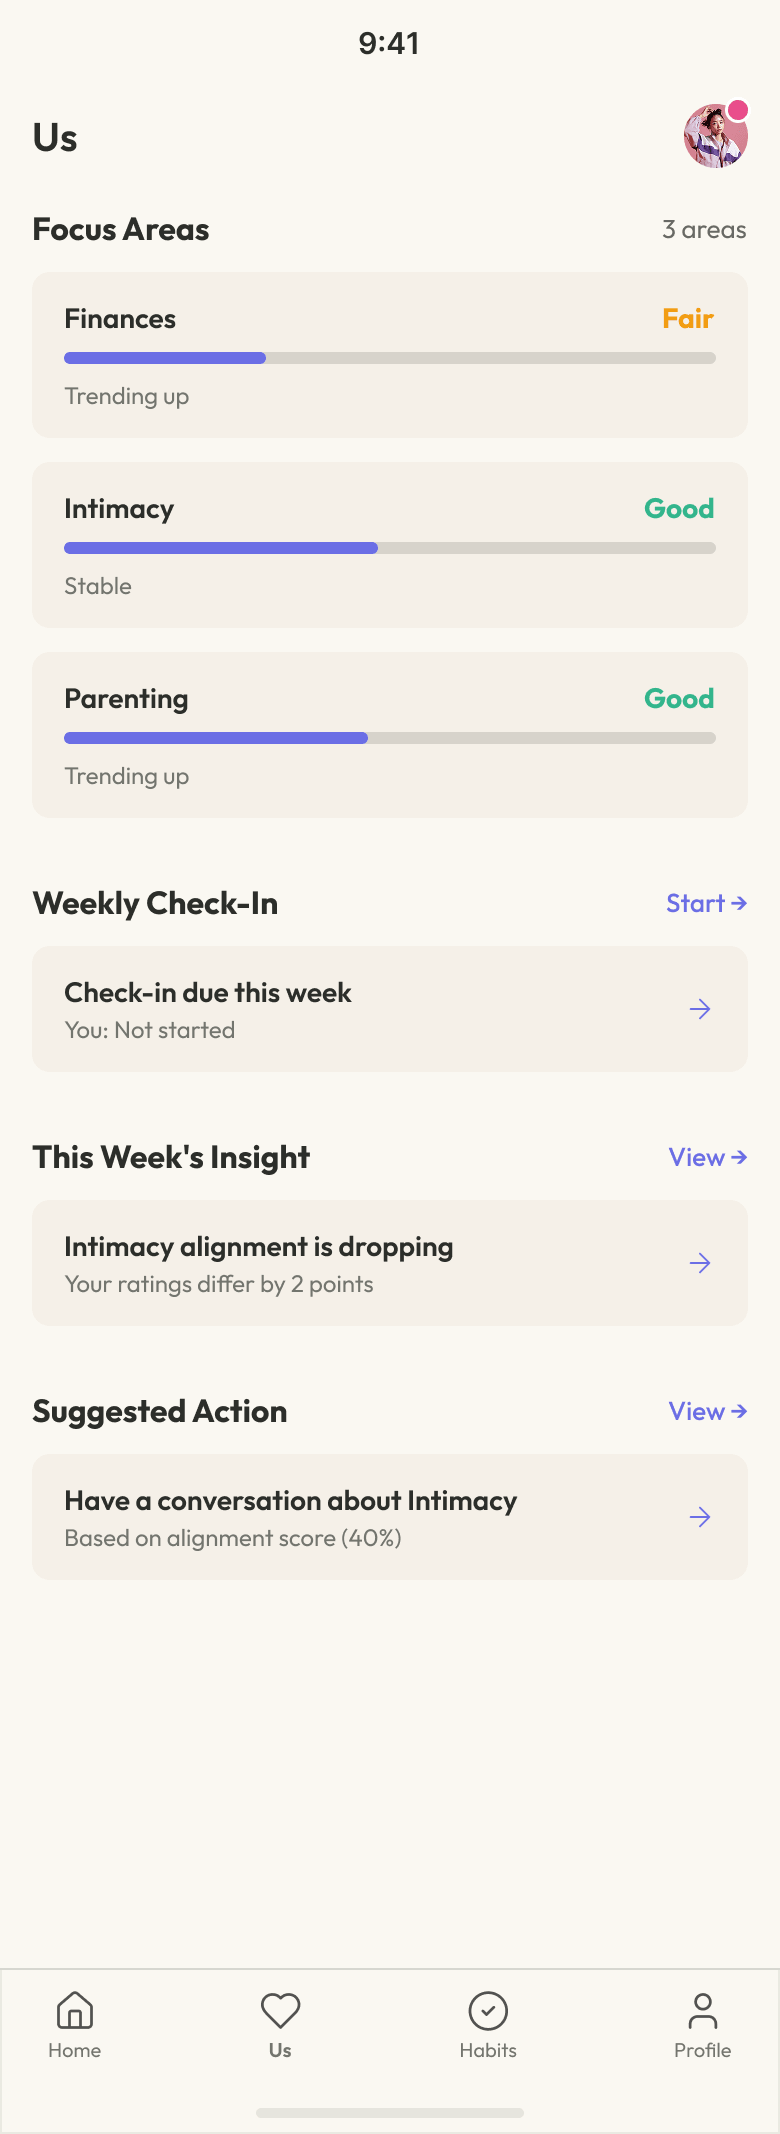Viewport: 780px width, 2134px height.
Task: Tap the profile avatar photo
Action: pos(714,138)
